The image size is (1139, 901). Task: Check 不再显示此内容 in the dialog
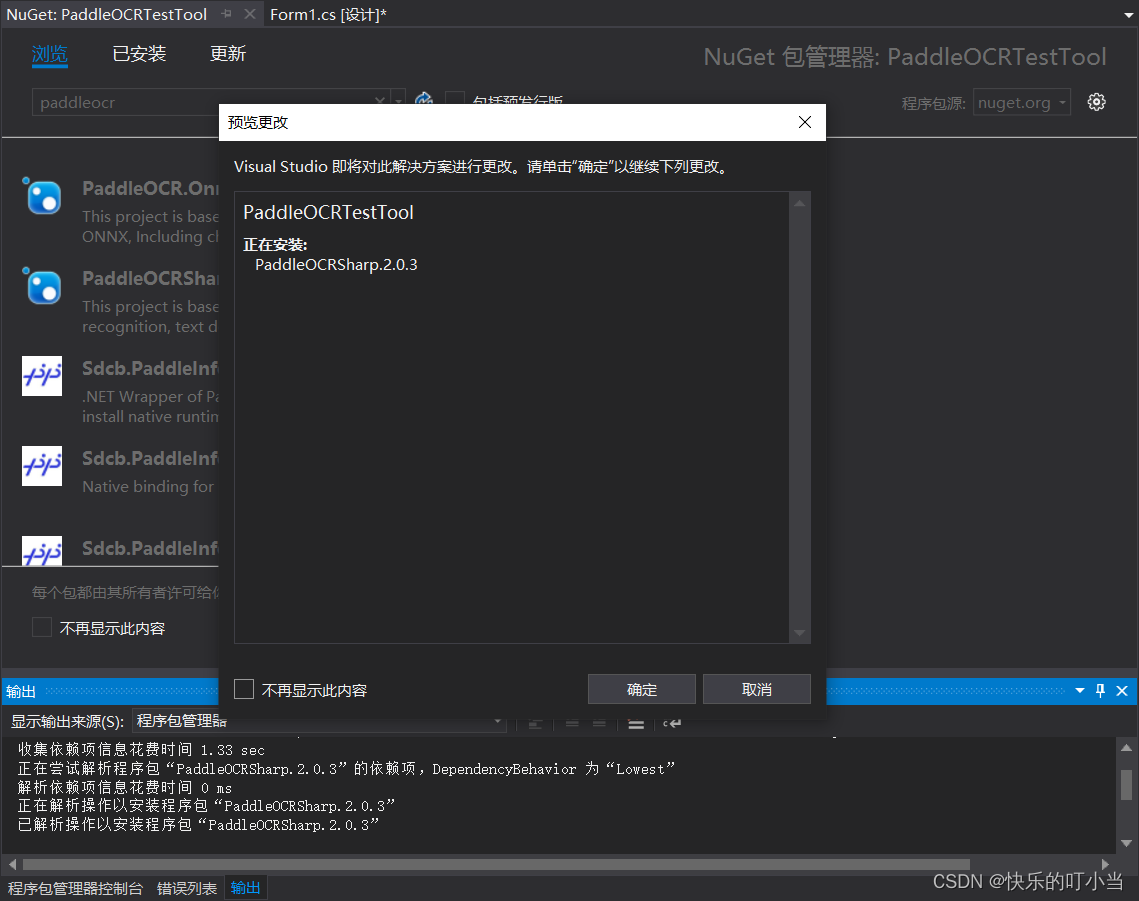[x=243, y=688]
